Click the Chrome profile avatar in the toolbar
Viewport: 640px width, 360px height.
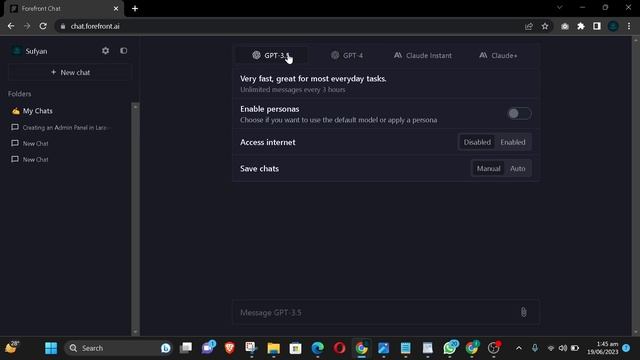click(613, 26)
